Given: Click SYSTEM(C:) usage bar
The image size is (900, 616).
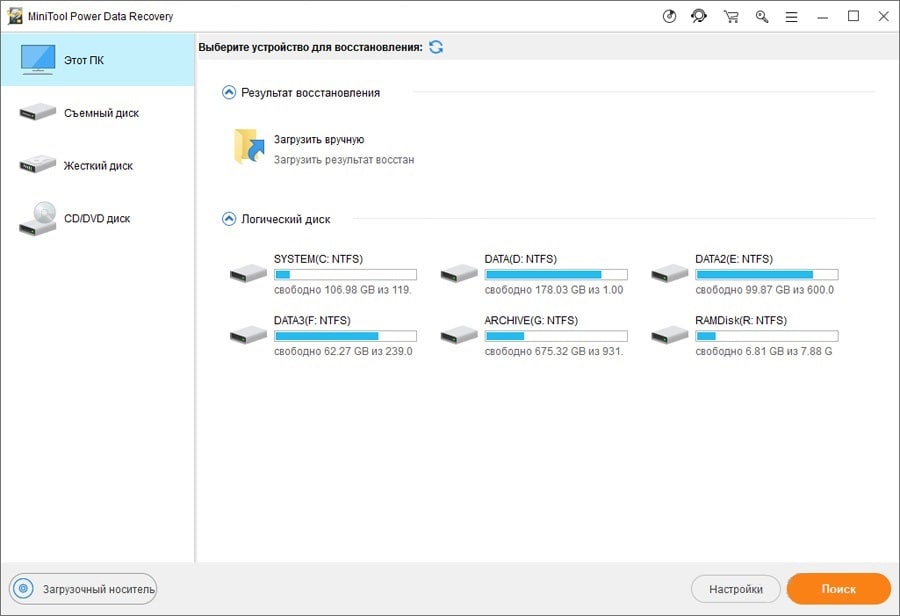Looking at the screenshot, I should [346, 274].
